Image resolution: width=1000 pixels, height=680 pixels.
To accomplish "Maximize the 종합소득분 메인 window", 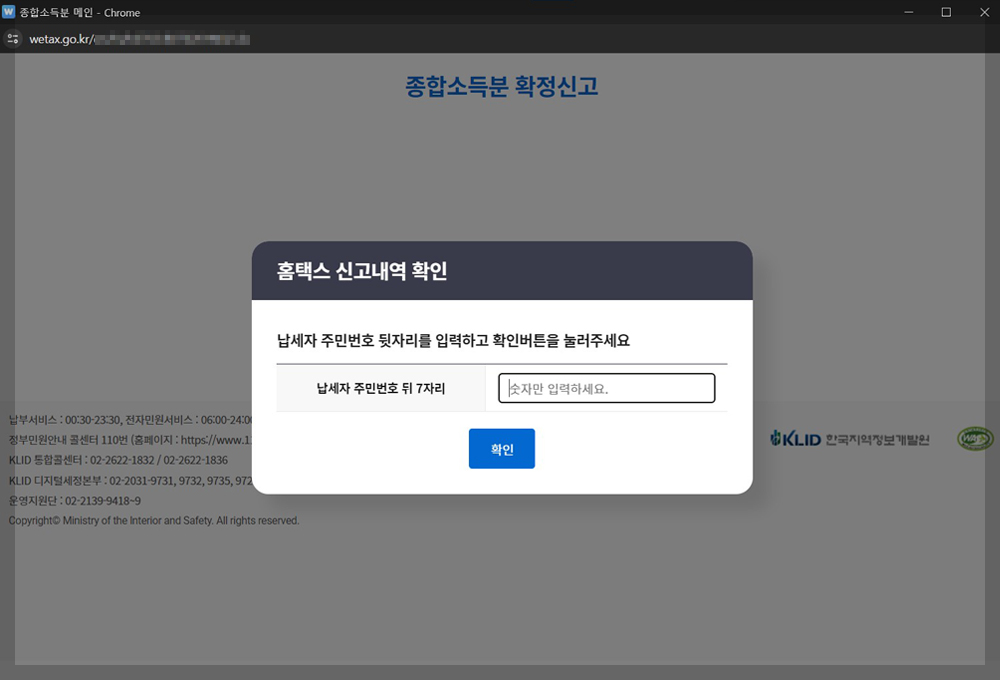I will pyautogui.click(x=944, y=12).
